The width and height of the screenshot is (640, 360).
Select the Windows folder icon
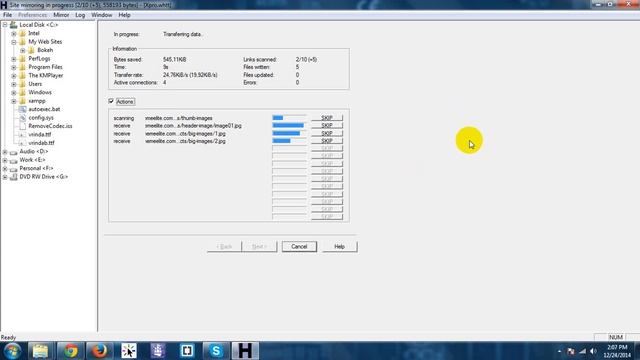tap(22, 93)
